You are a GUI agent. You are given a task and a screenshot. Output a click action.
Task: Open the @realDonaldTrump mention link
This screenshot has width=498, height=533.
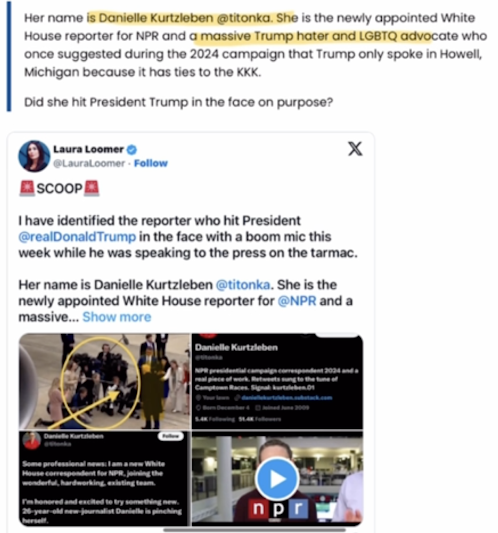(77, 237)
